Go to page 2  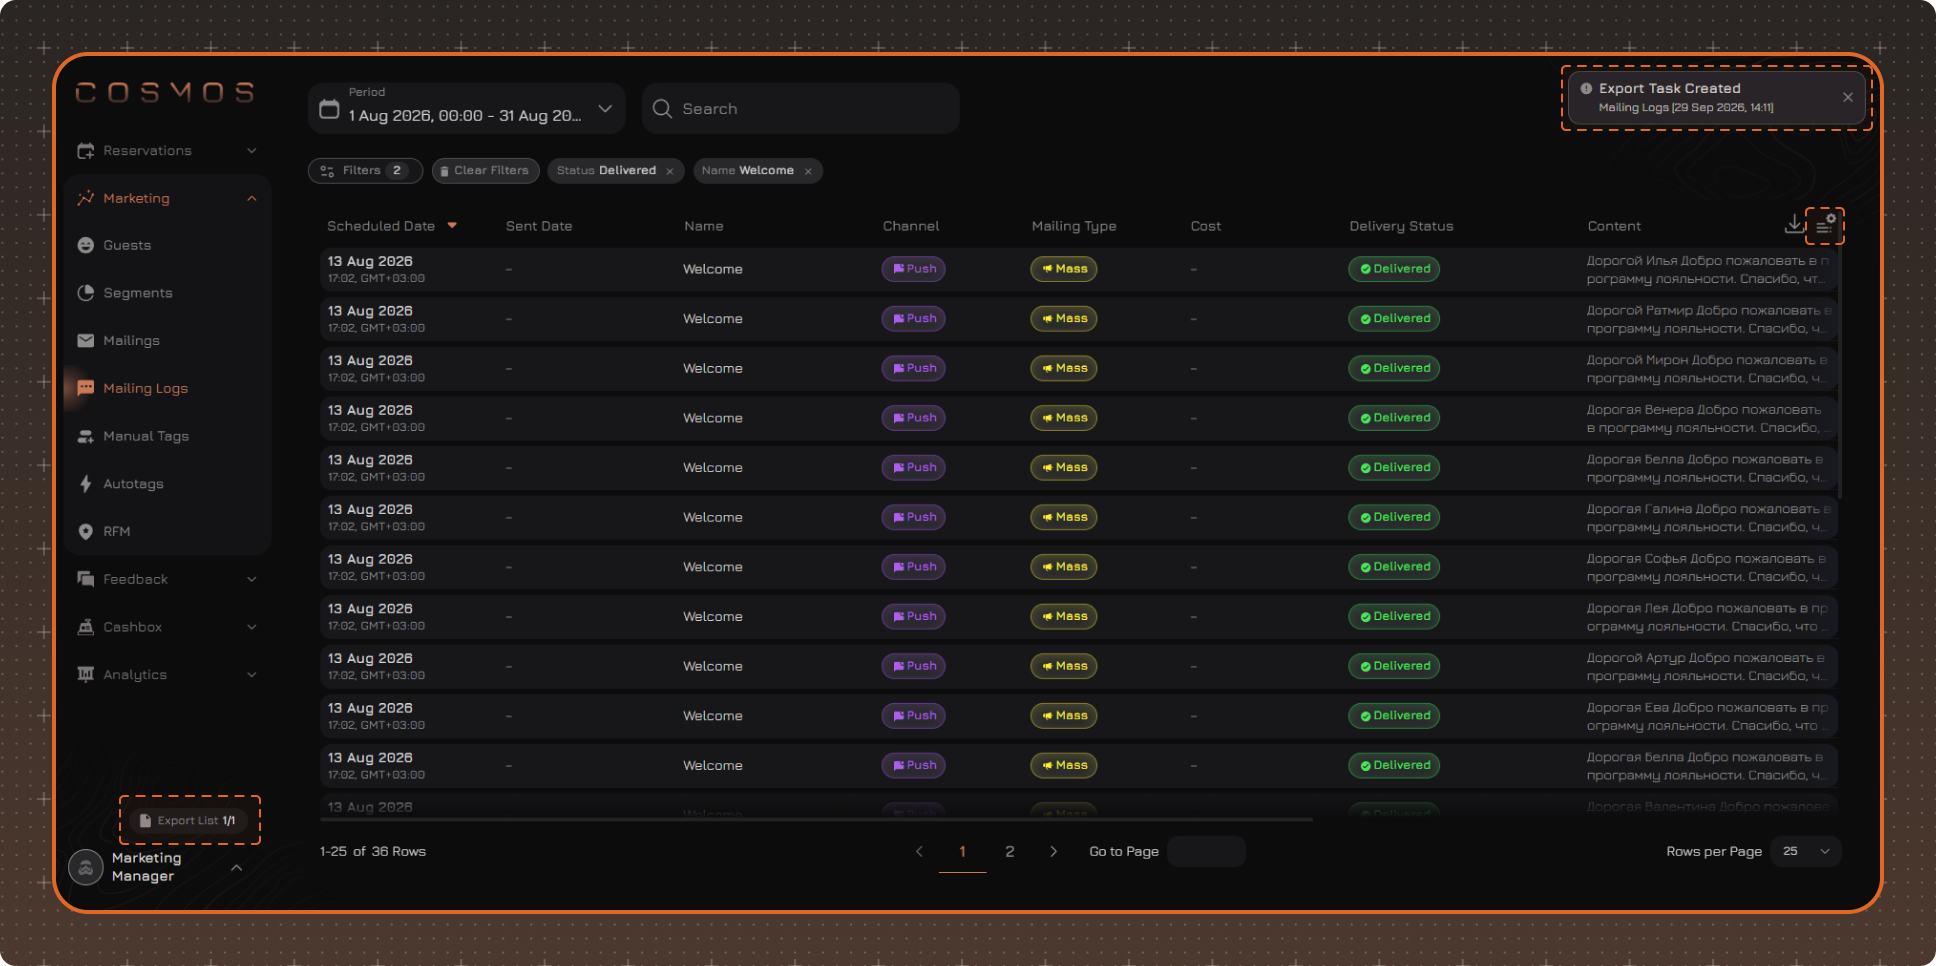pos(1009,852)
